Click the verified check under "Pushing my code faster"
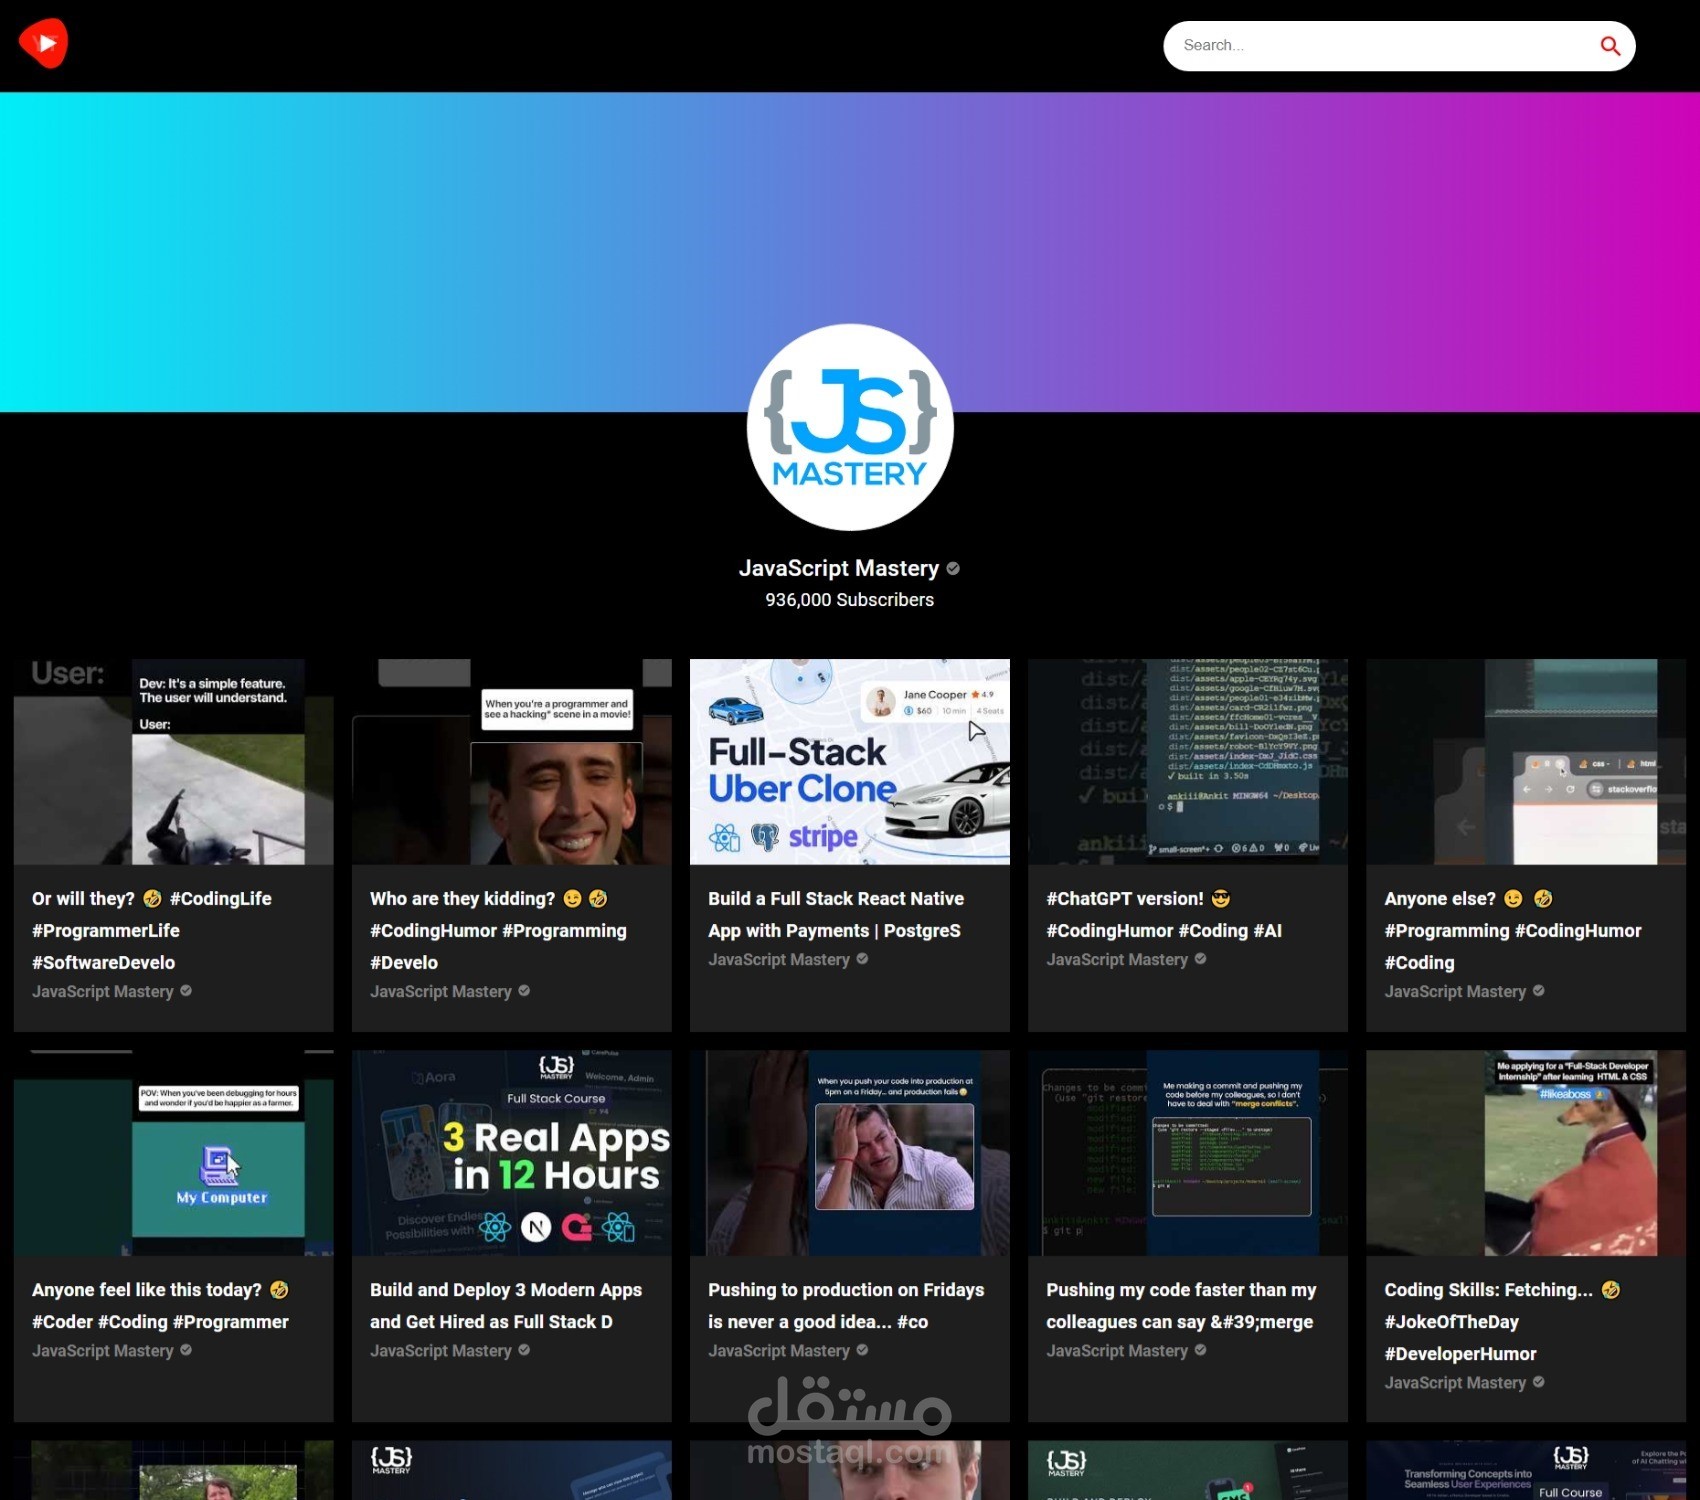The image size is (1700, 1500). 1200,1350
